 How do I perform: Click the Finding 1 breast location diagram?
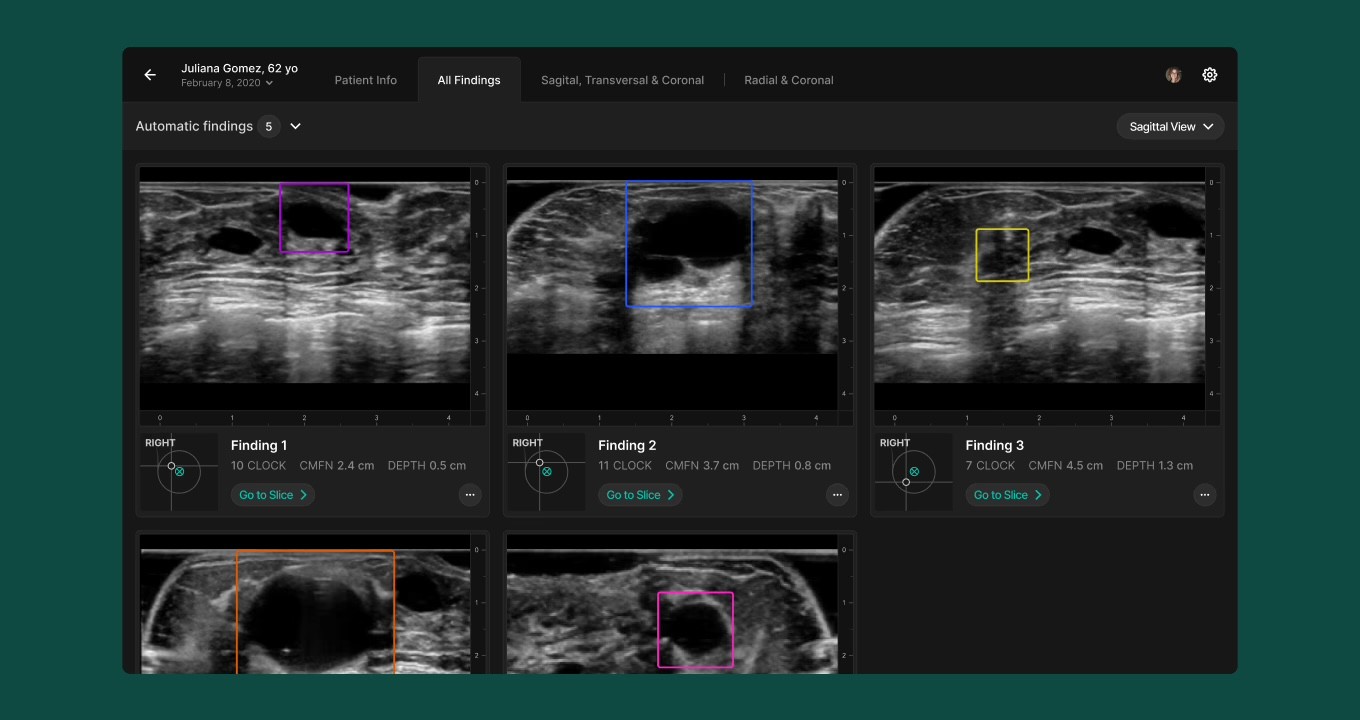tap(179, 471)
